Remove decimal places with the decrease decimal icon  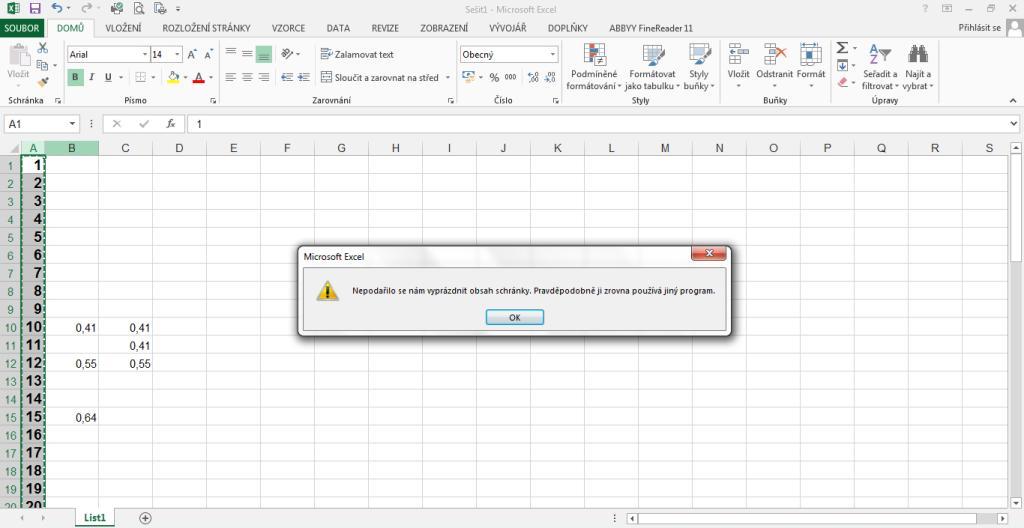(550, 77)
